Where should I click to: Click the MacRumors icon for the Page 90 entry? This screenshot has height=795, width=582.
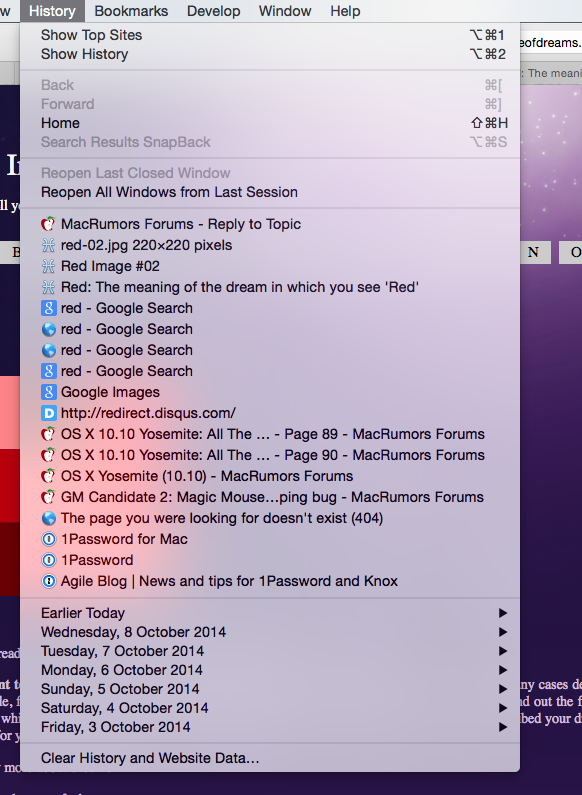[x=48, y=455]
